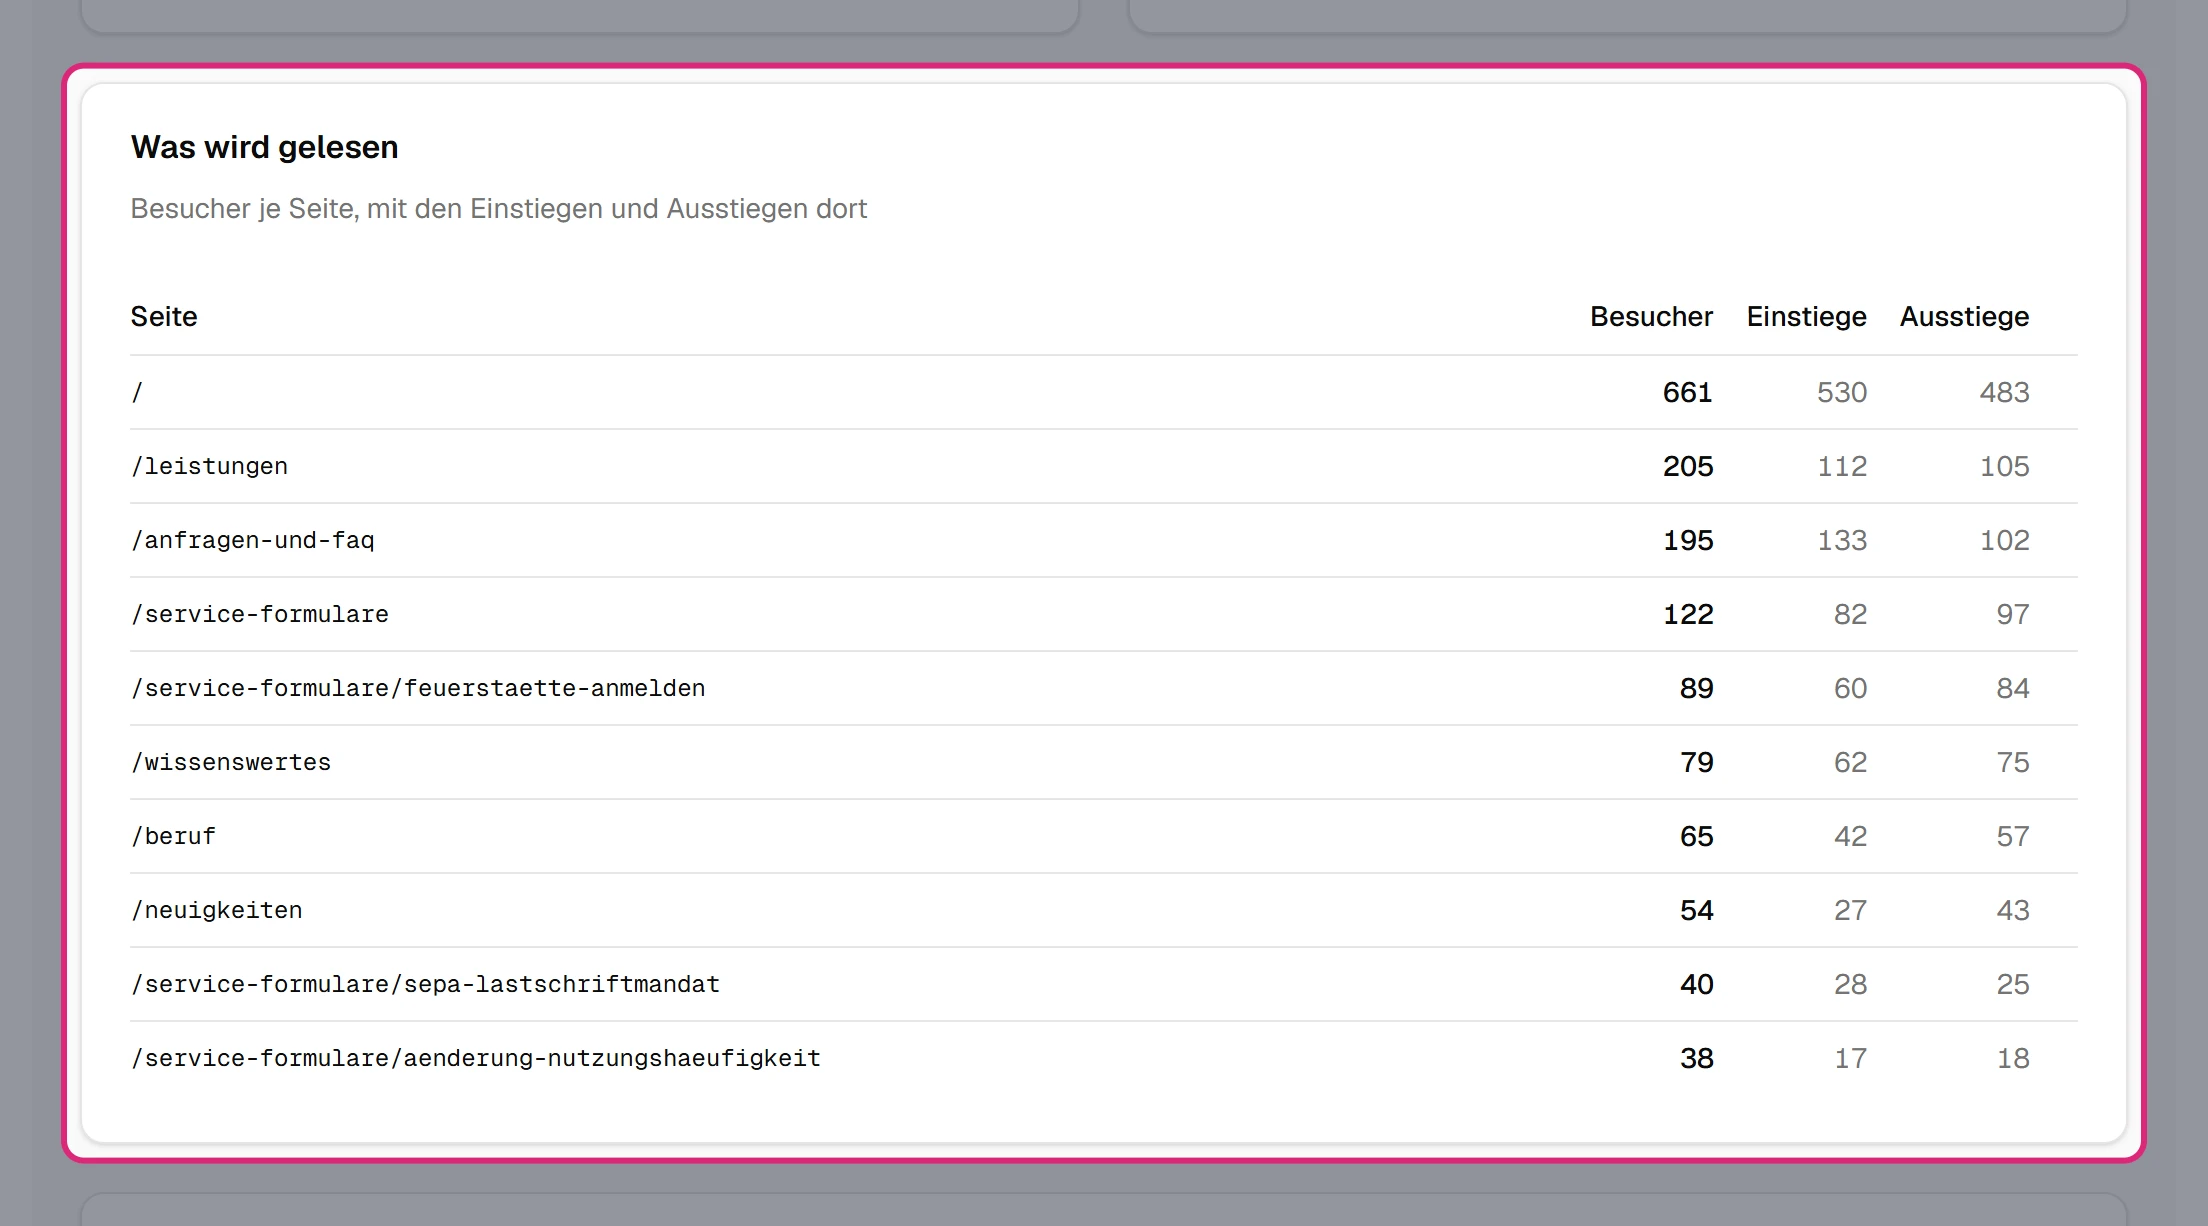Click visitor count 122
The image size is (2208, 1226).
coord(1687,614)
